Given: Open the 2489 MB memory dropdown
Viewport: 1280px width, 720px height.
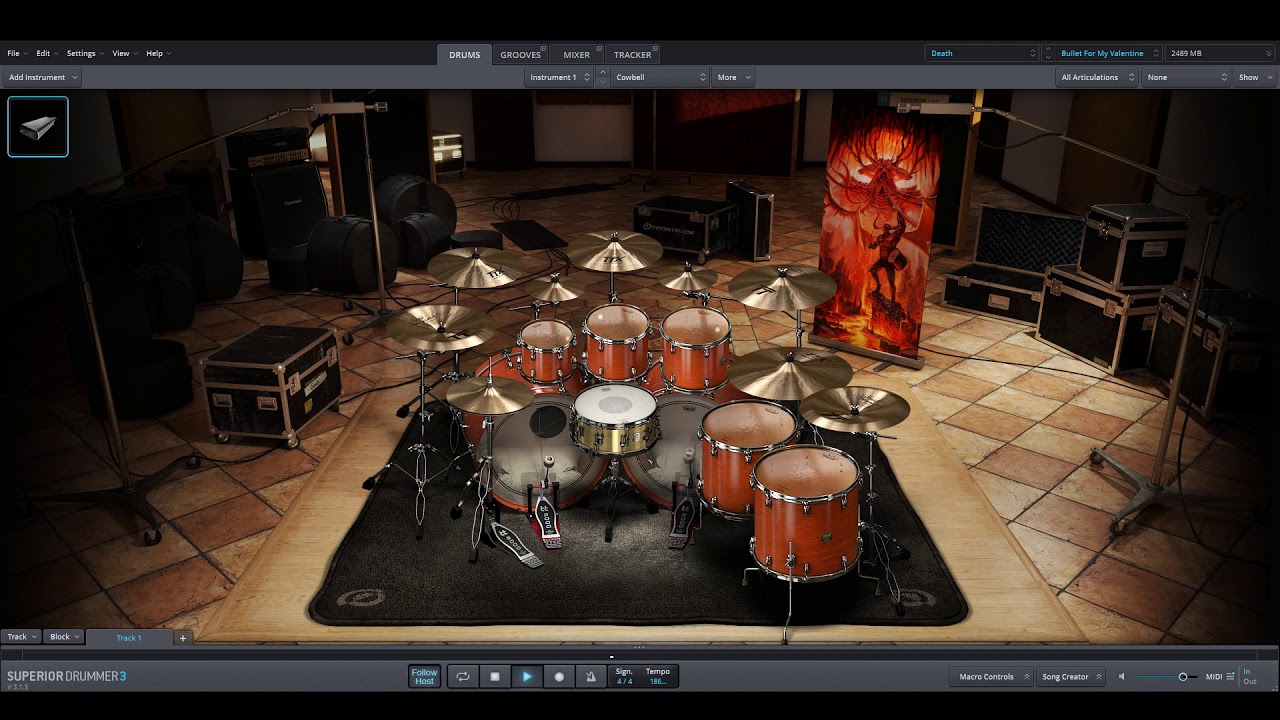Looking at the screenshot, I should (1219, 53).
